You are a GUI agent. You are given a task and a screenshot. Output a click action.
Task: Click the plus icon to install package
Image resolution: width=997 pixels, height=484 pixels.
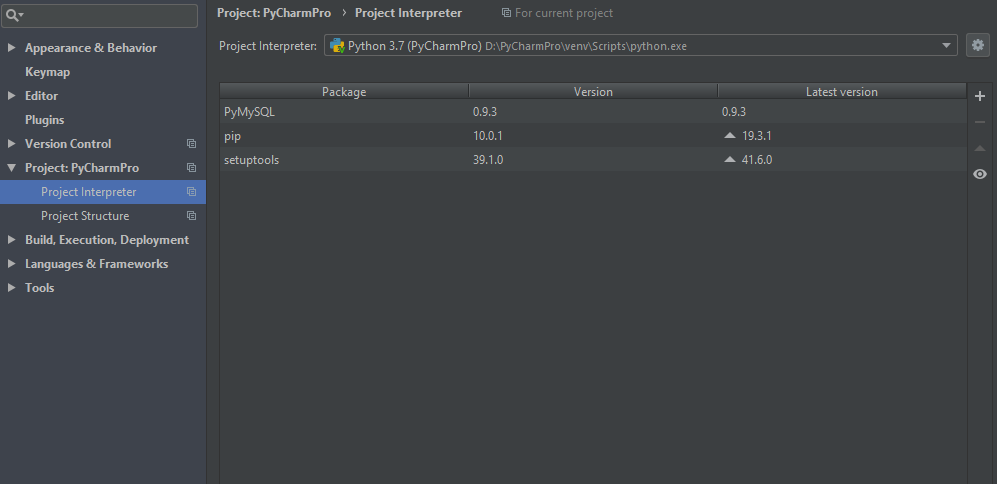[980, 96]
